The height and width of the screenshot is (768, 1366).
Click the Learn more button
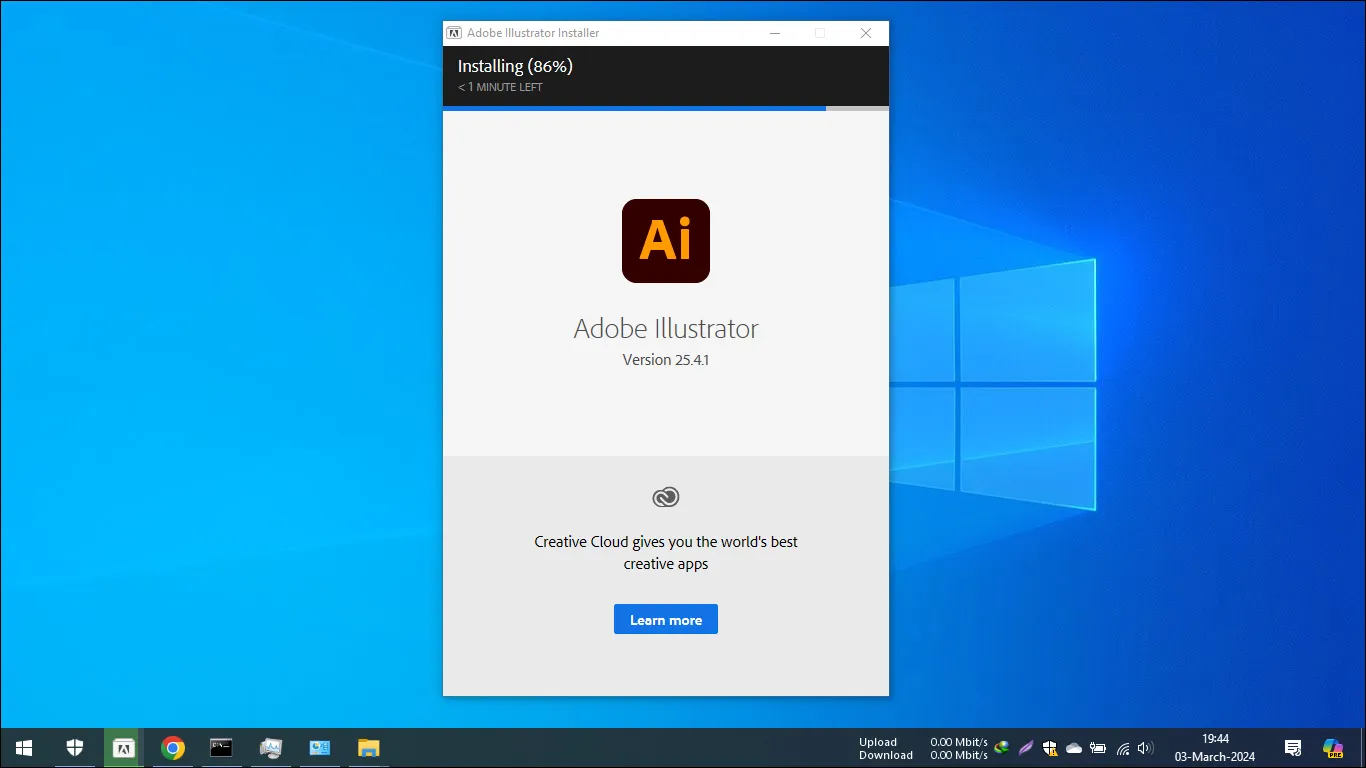[665, 620]
